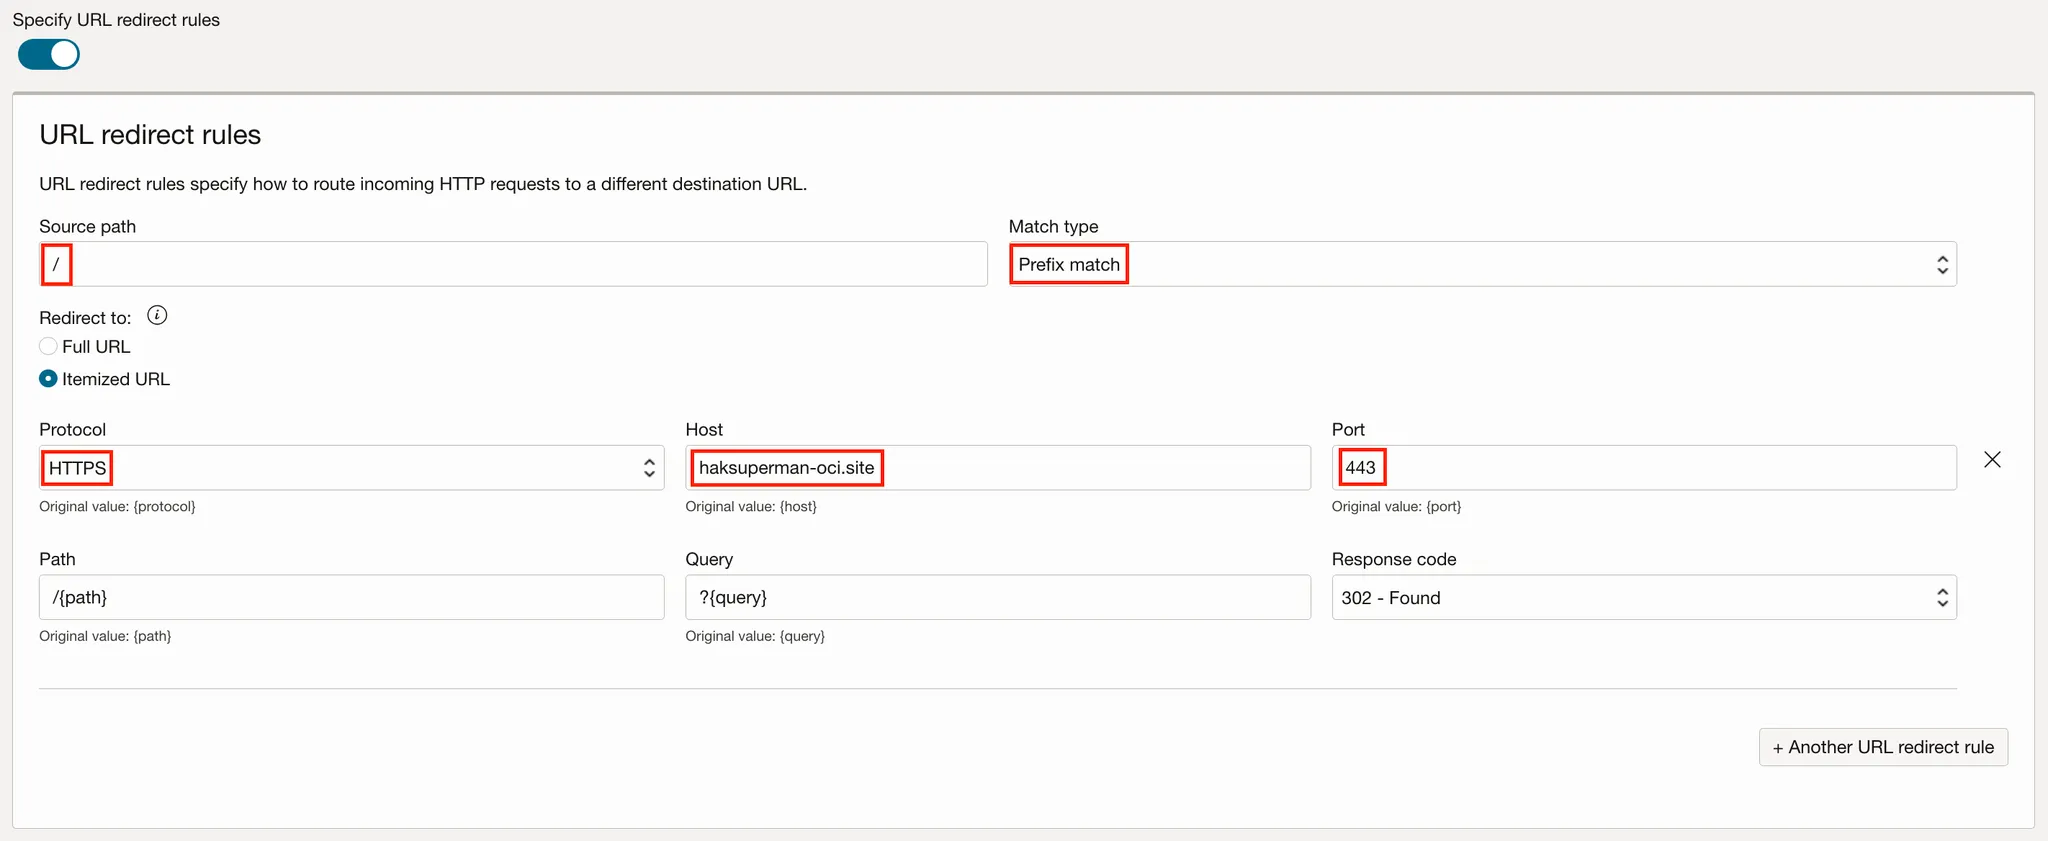Click the 'Source path' label

point(87,227)
